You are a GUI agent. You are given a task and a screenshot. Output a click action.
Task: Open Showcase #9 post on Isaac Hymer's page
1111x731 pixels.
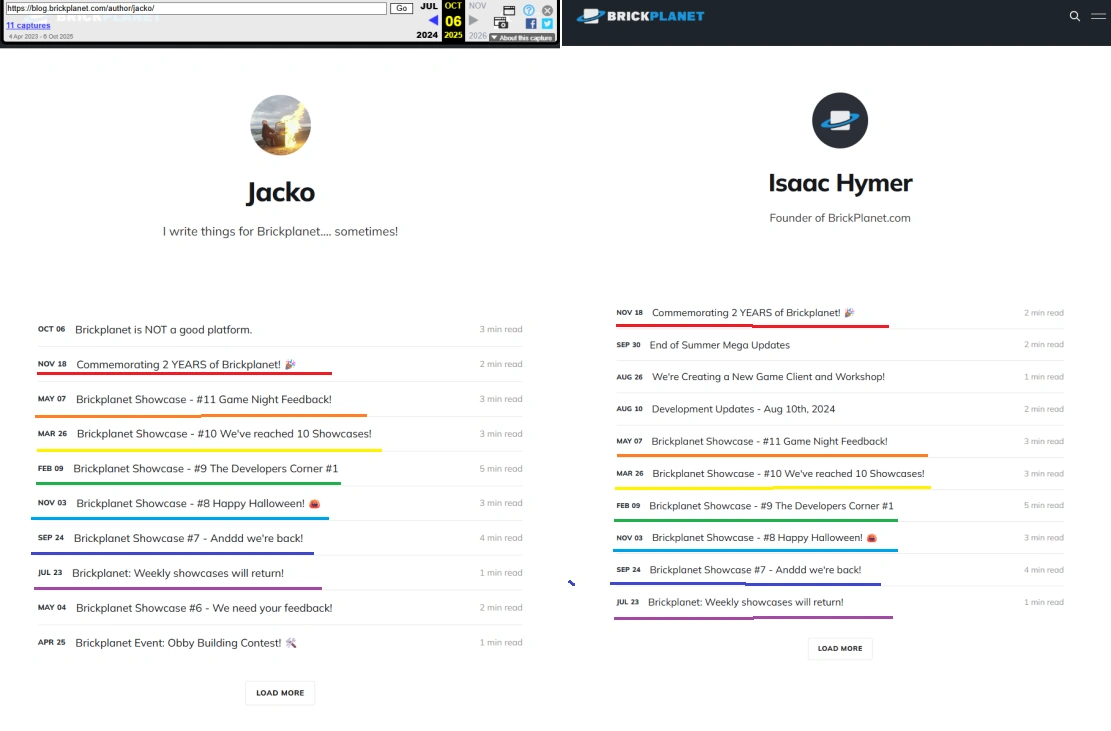pos(771,506)
